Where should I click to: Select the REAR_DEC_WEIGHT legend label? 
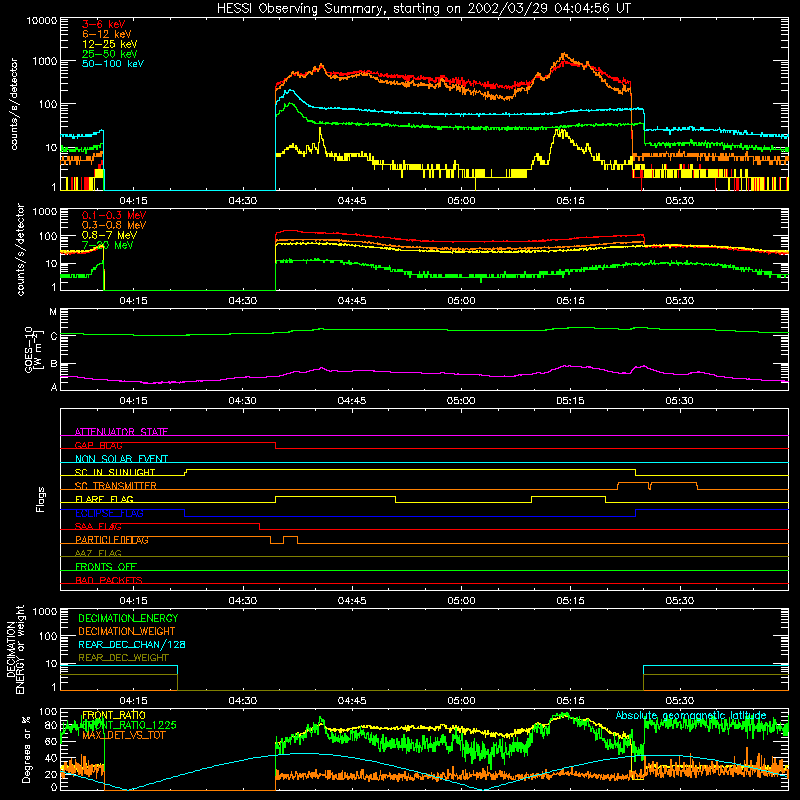tap(123, 658)
